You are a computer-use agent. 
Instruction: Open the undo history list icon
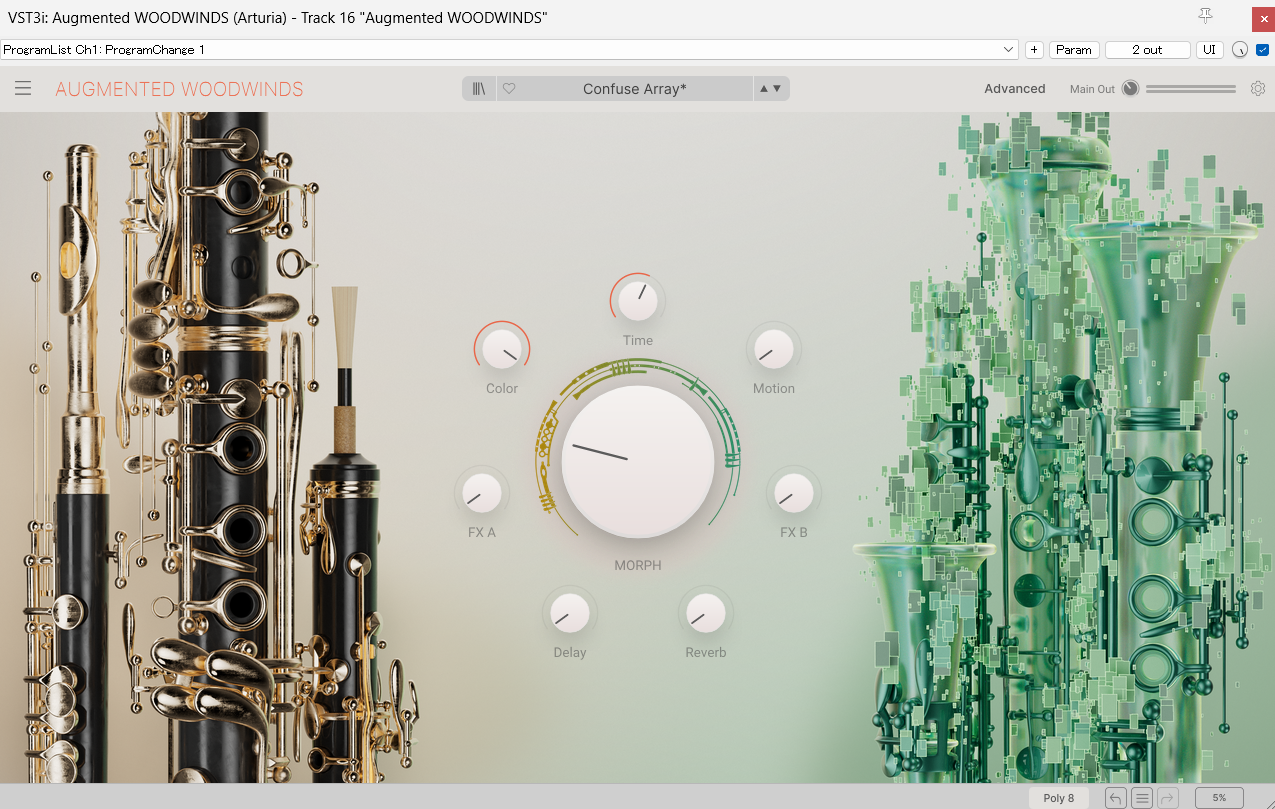pos(1142,798)
